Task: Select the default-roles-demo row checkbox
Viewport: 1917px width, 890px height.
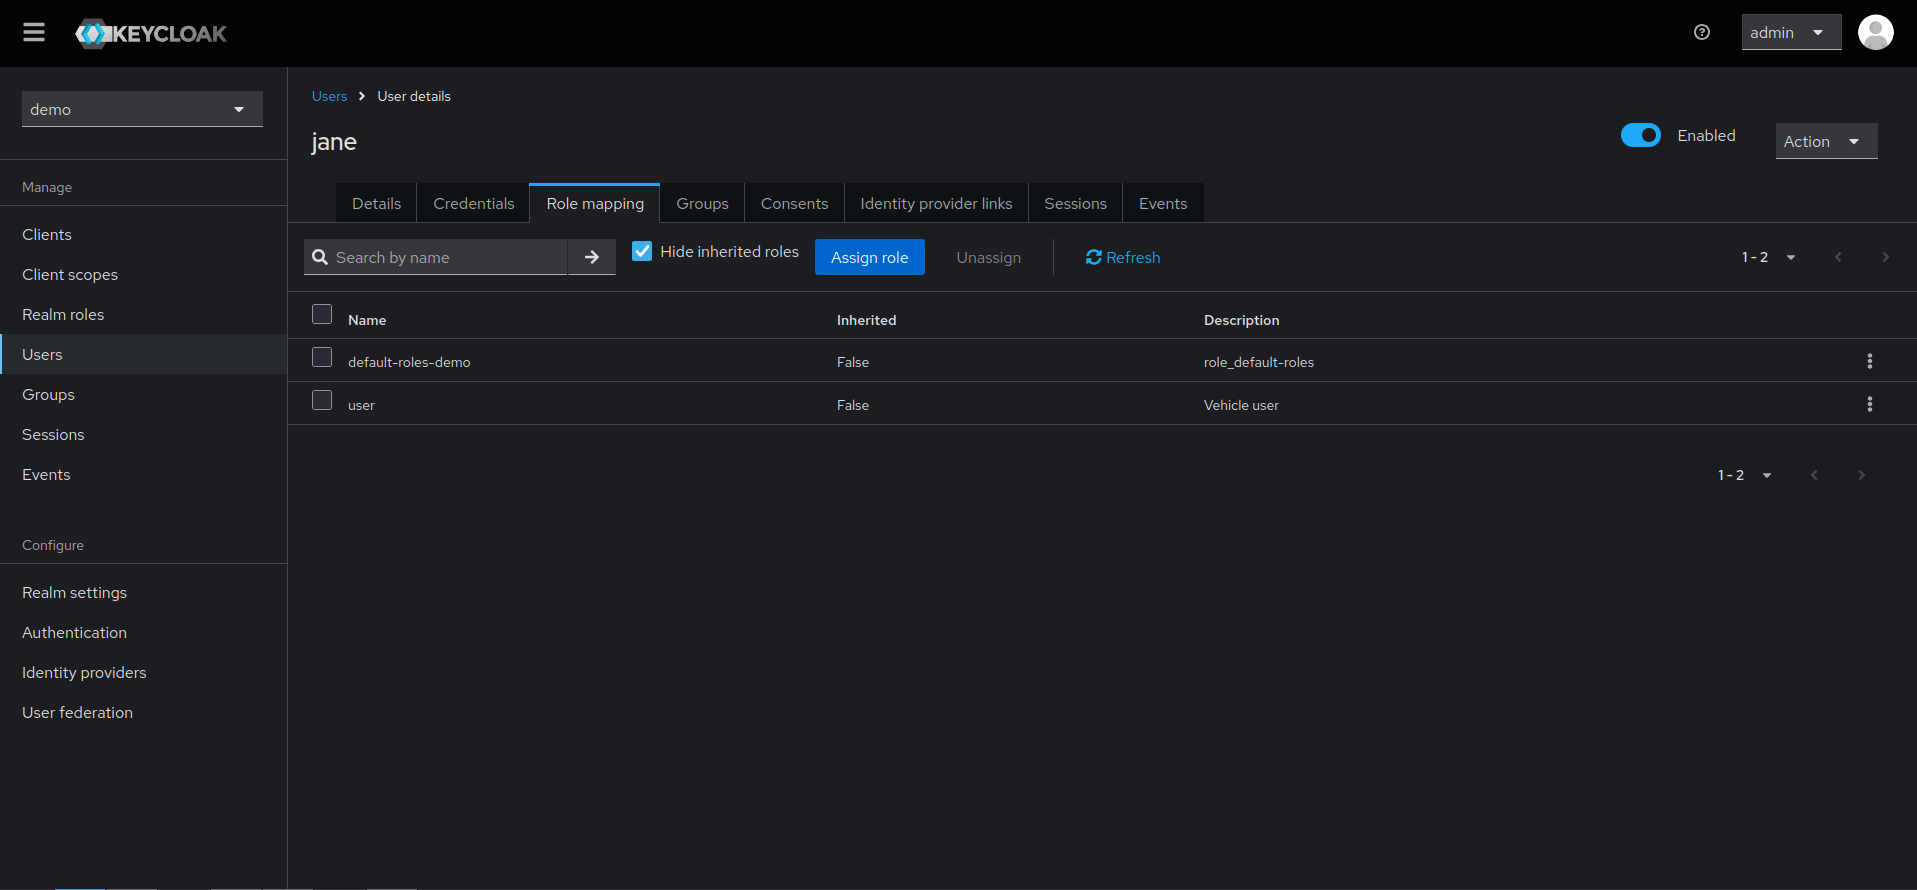Action: pyautogui.click(x=322, y=357)
